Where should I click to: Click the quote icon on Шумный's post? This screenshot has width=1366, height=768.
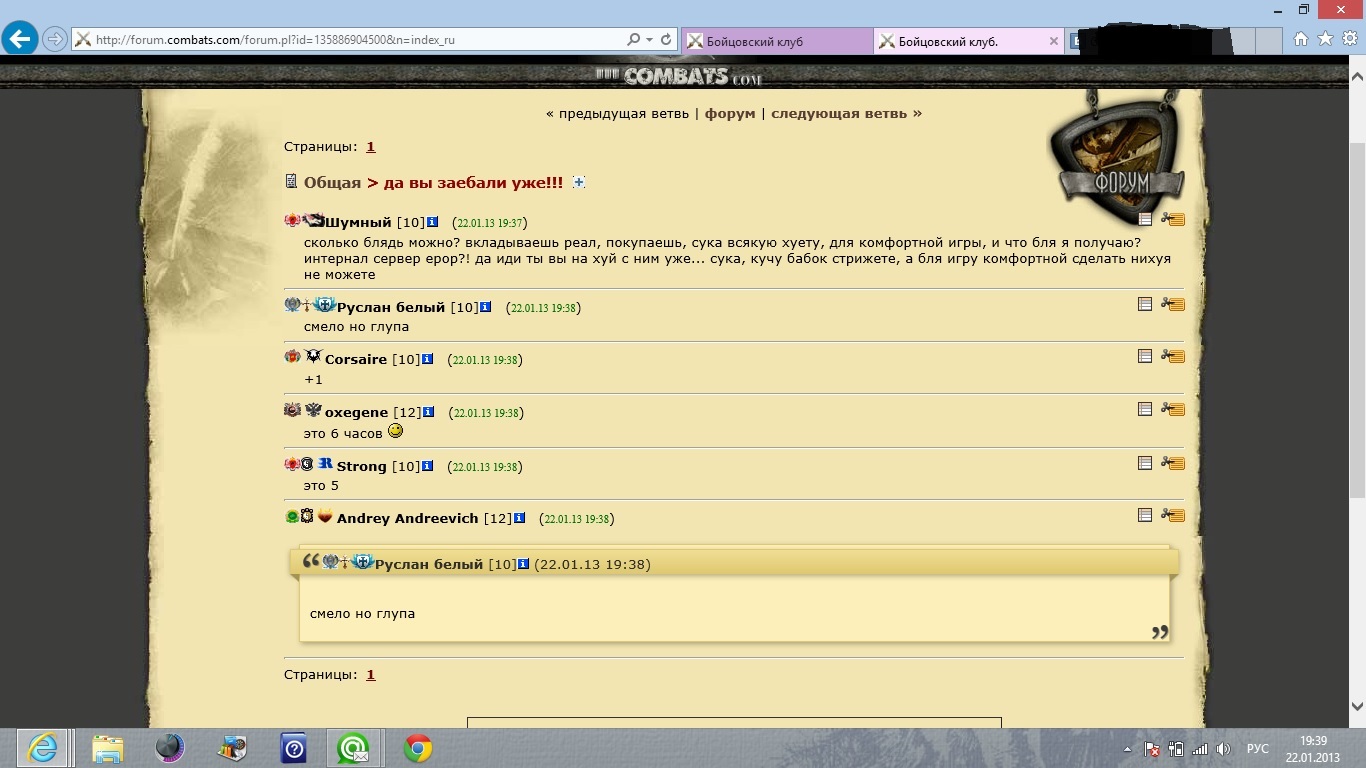[1145, 219]
